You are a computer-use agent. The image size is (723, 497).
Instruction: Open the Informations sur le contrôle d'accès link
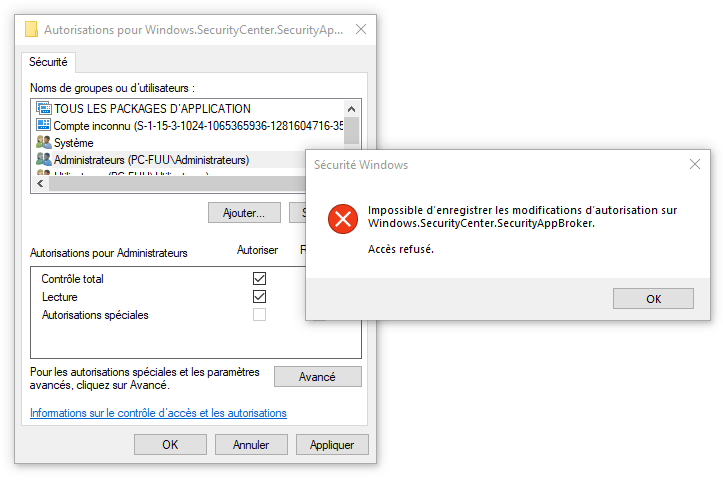[158, 413]
